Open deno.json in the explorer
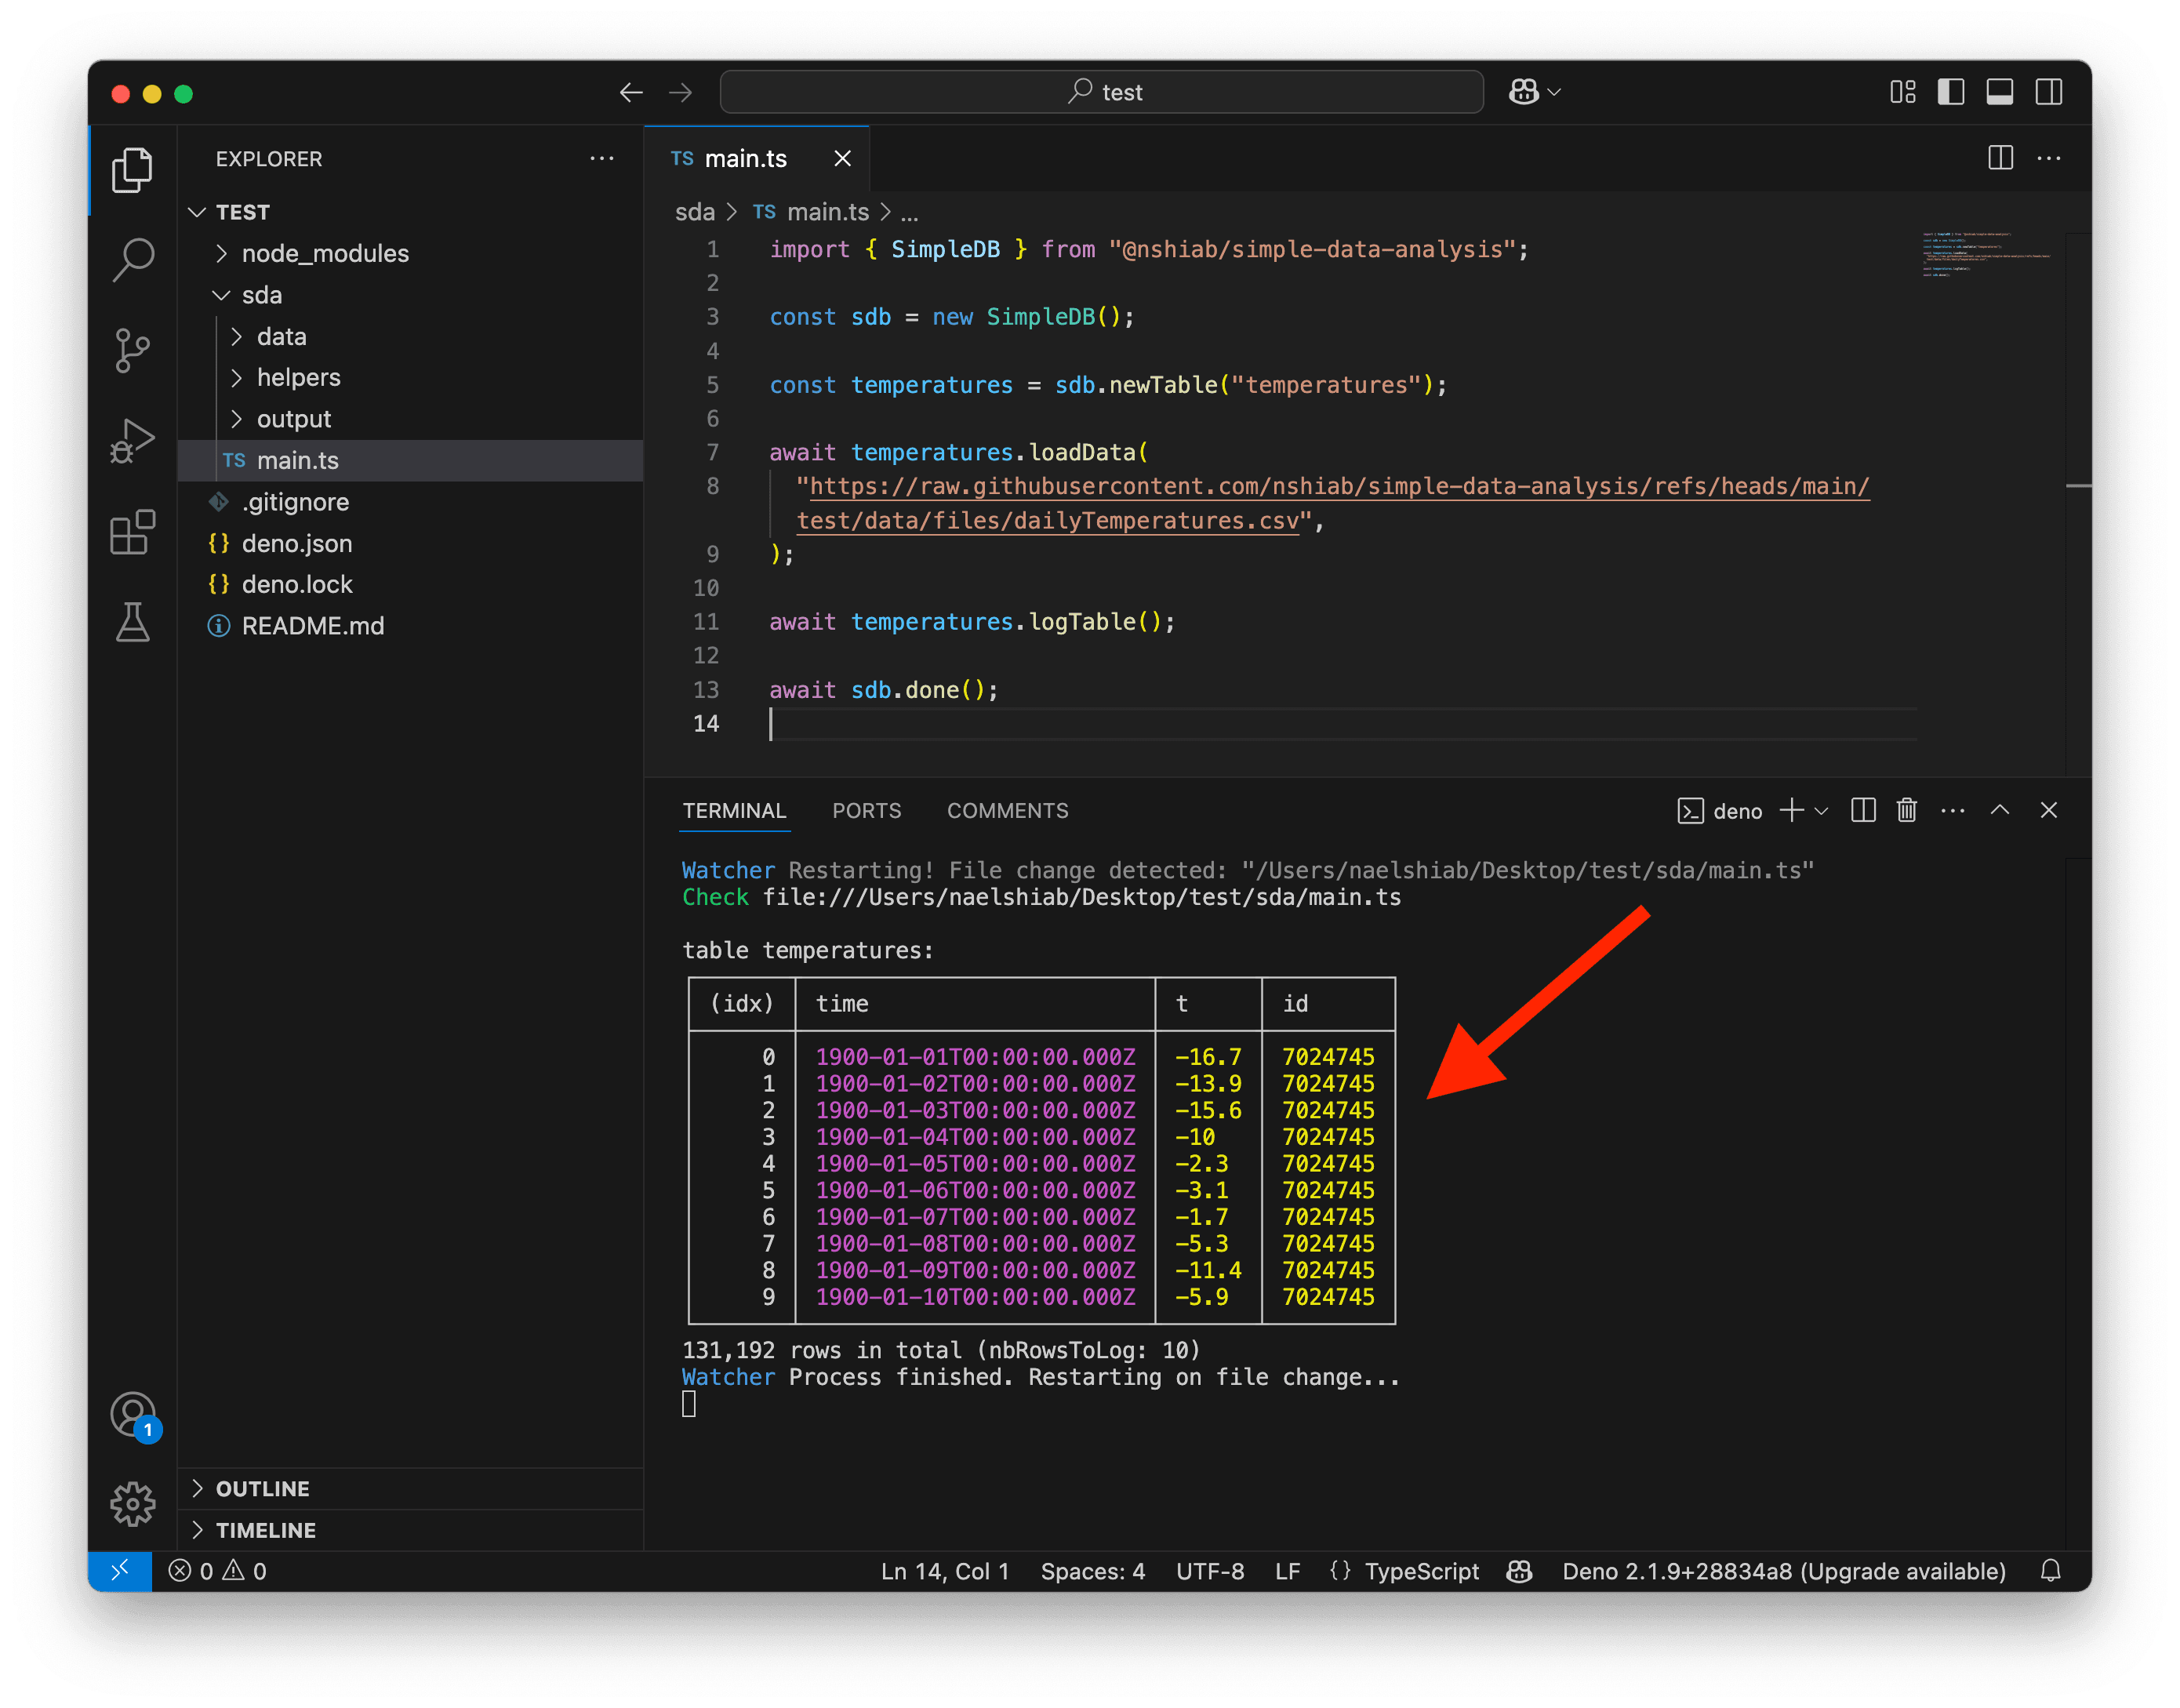This screenshot has height=1708, width=2180. coord(410,543)
